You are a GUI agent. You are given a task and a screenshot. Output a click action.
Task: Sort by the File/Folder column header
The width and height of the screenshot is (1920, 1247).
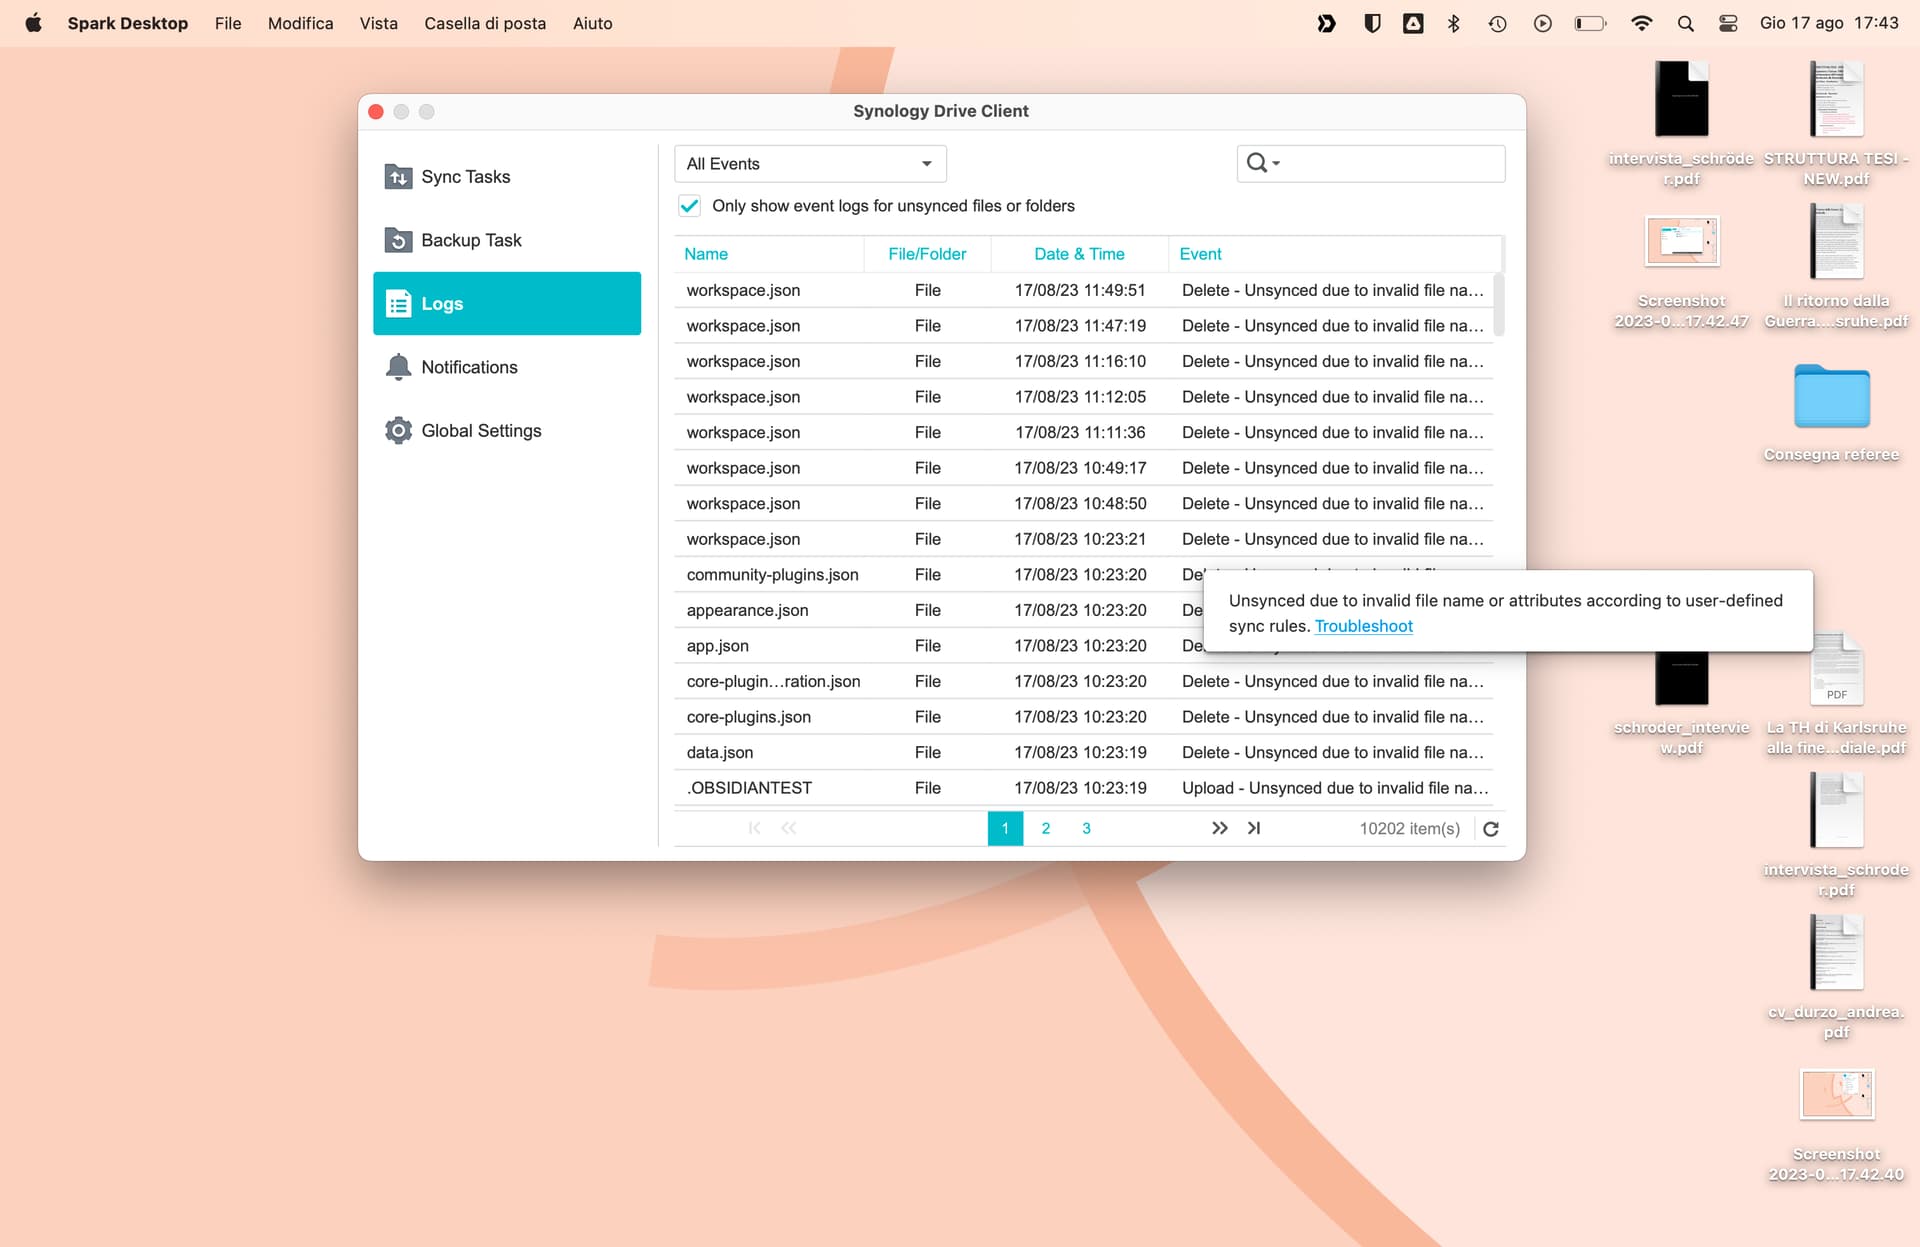927,254
